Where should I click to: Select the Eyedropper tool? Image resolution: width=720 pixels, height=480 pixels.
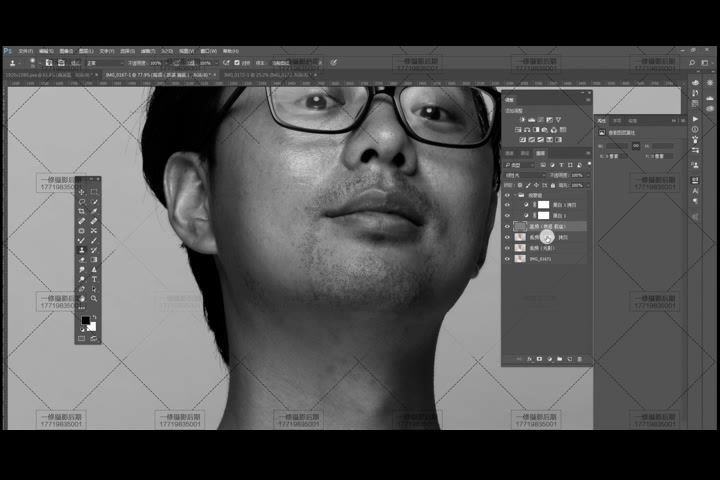point(94,211)
